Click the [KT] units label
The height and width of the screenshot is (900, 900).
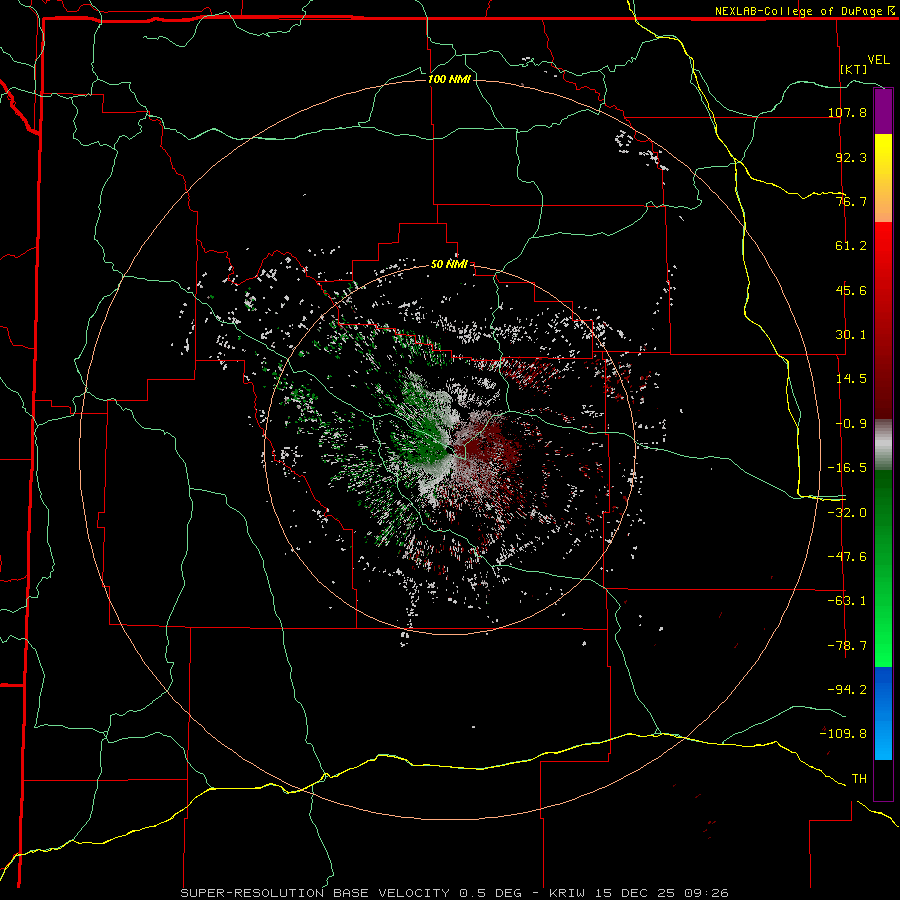pos(854,69)
